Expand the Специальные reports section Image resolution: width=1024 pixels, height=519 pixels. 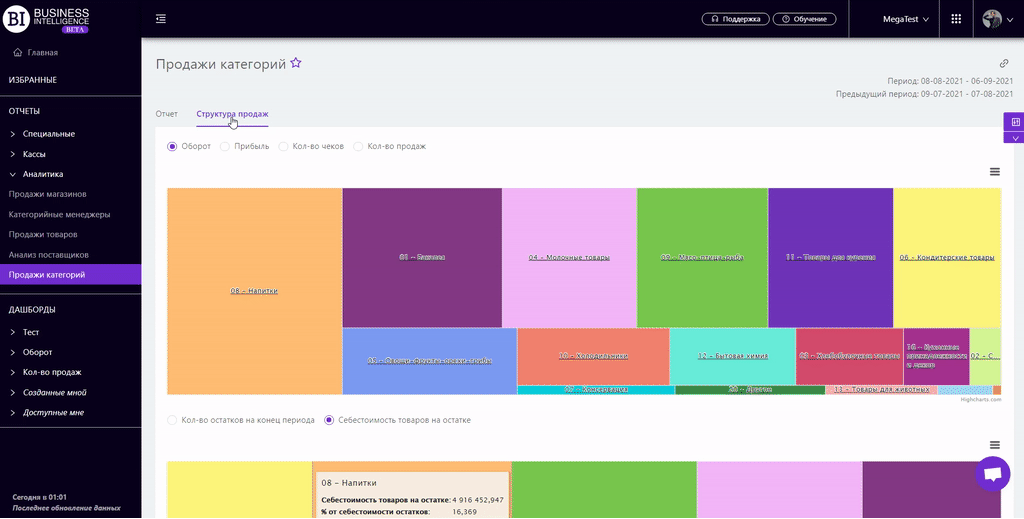click(48, 133)
